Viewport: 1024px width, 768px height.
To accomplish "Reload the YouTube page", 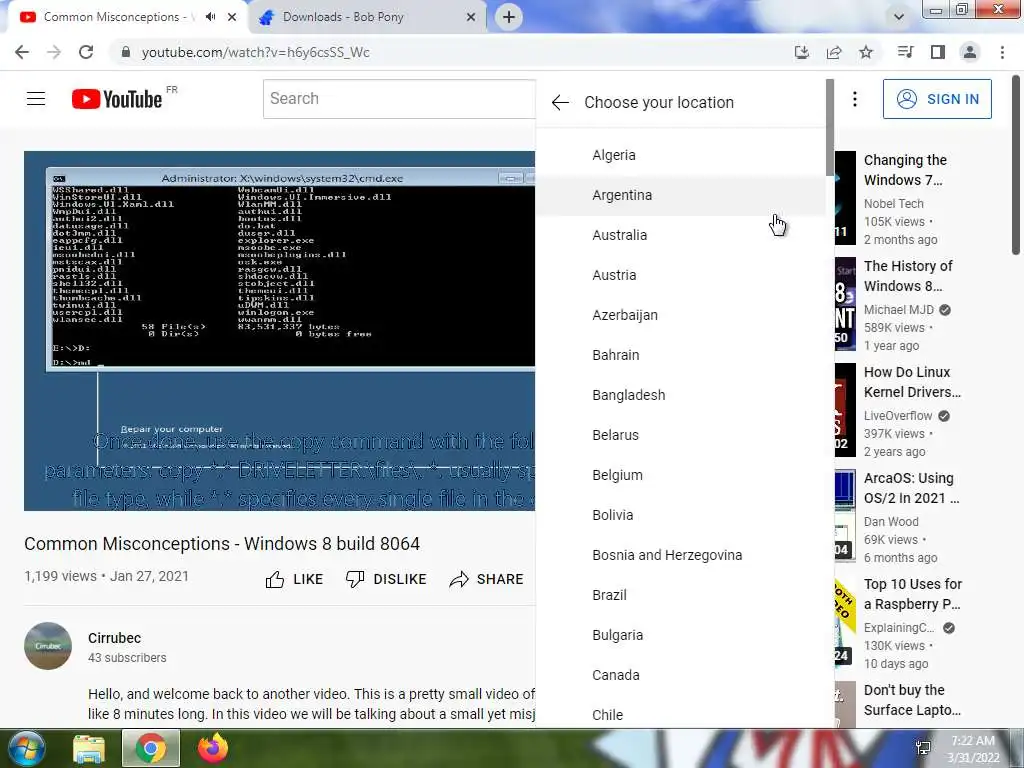I will [86, 52].
